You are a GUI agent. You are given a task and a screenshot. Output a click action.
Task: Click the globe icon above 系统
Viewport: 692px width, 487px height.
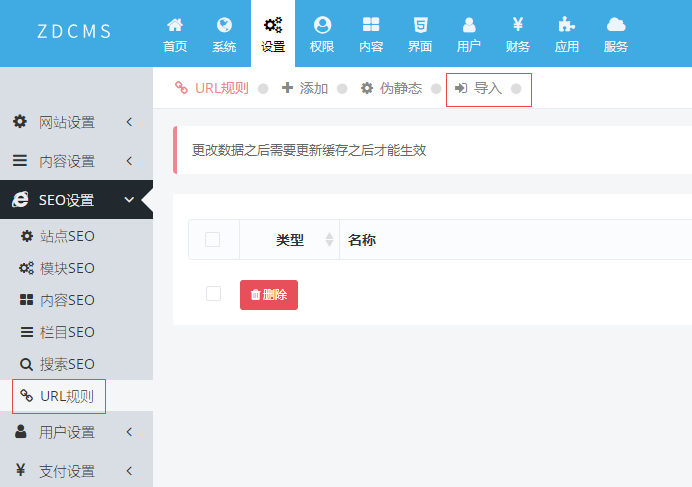pyautogui.click(x=224, y=25)
